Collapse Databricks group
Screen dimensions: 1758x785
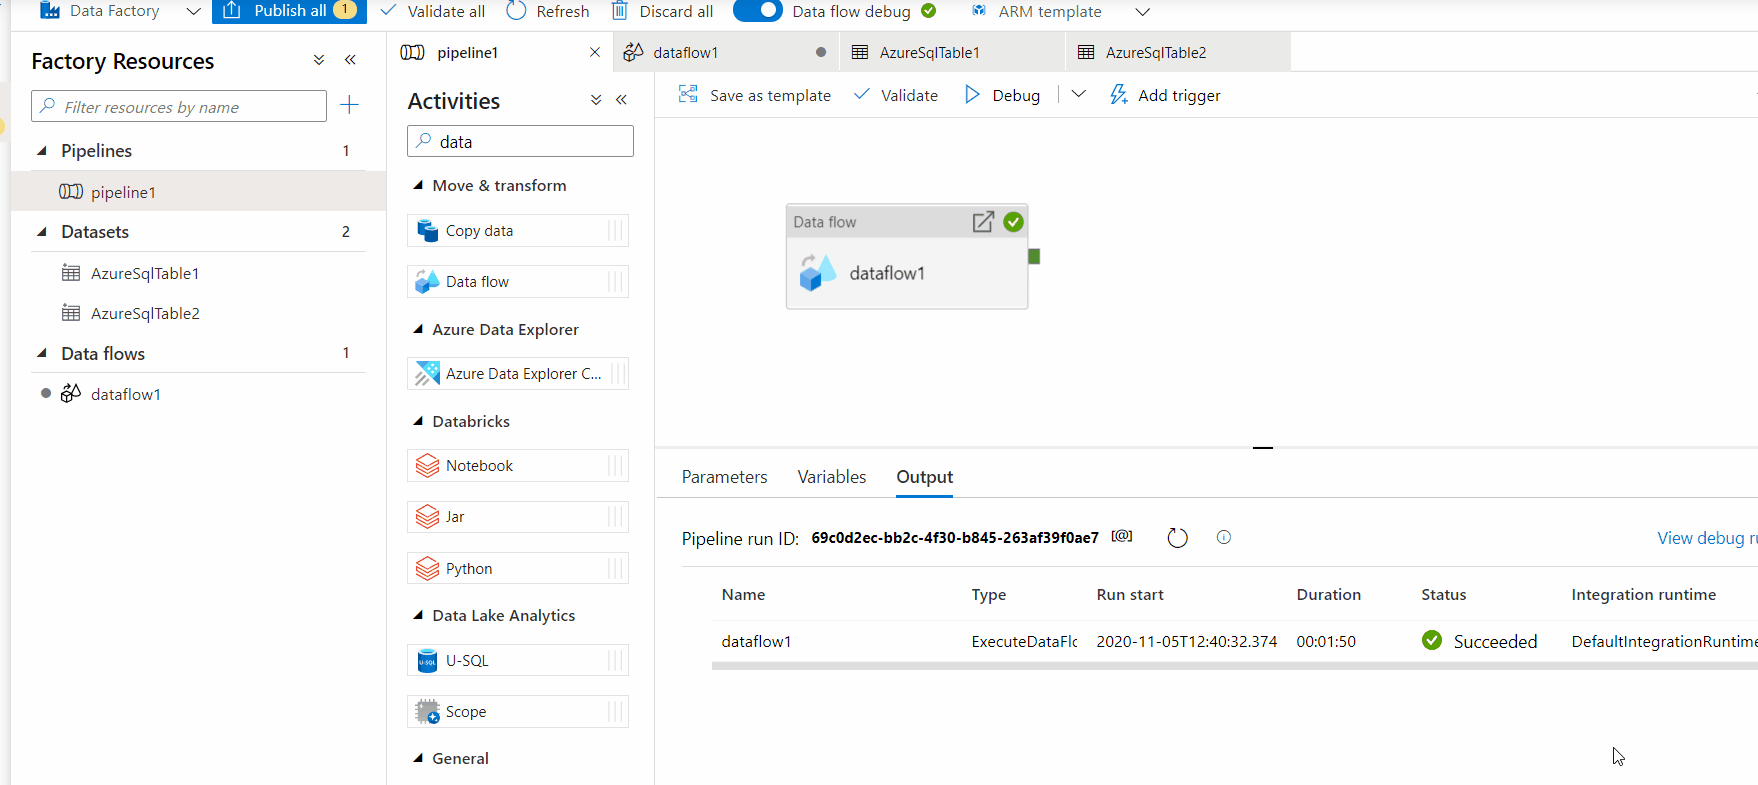pyautogui.click(x=418, y=422)
